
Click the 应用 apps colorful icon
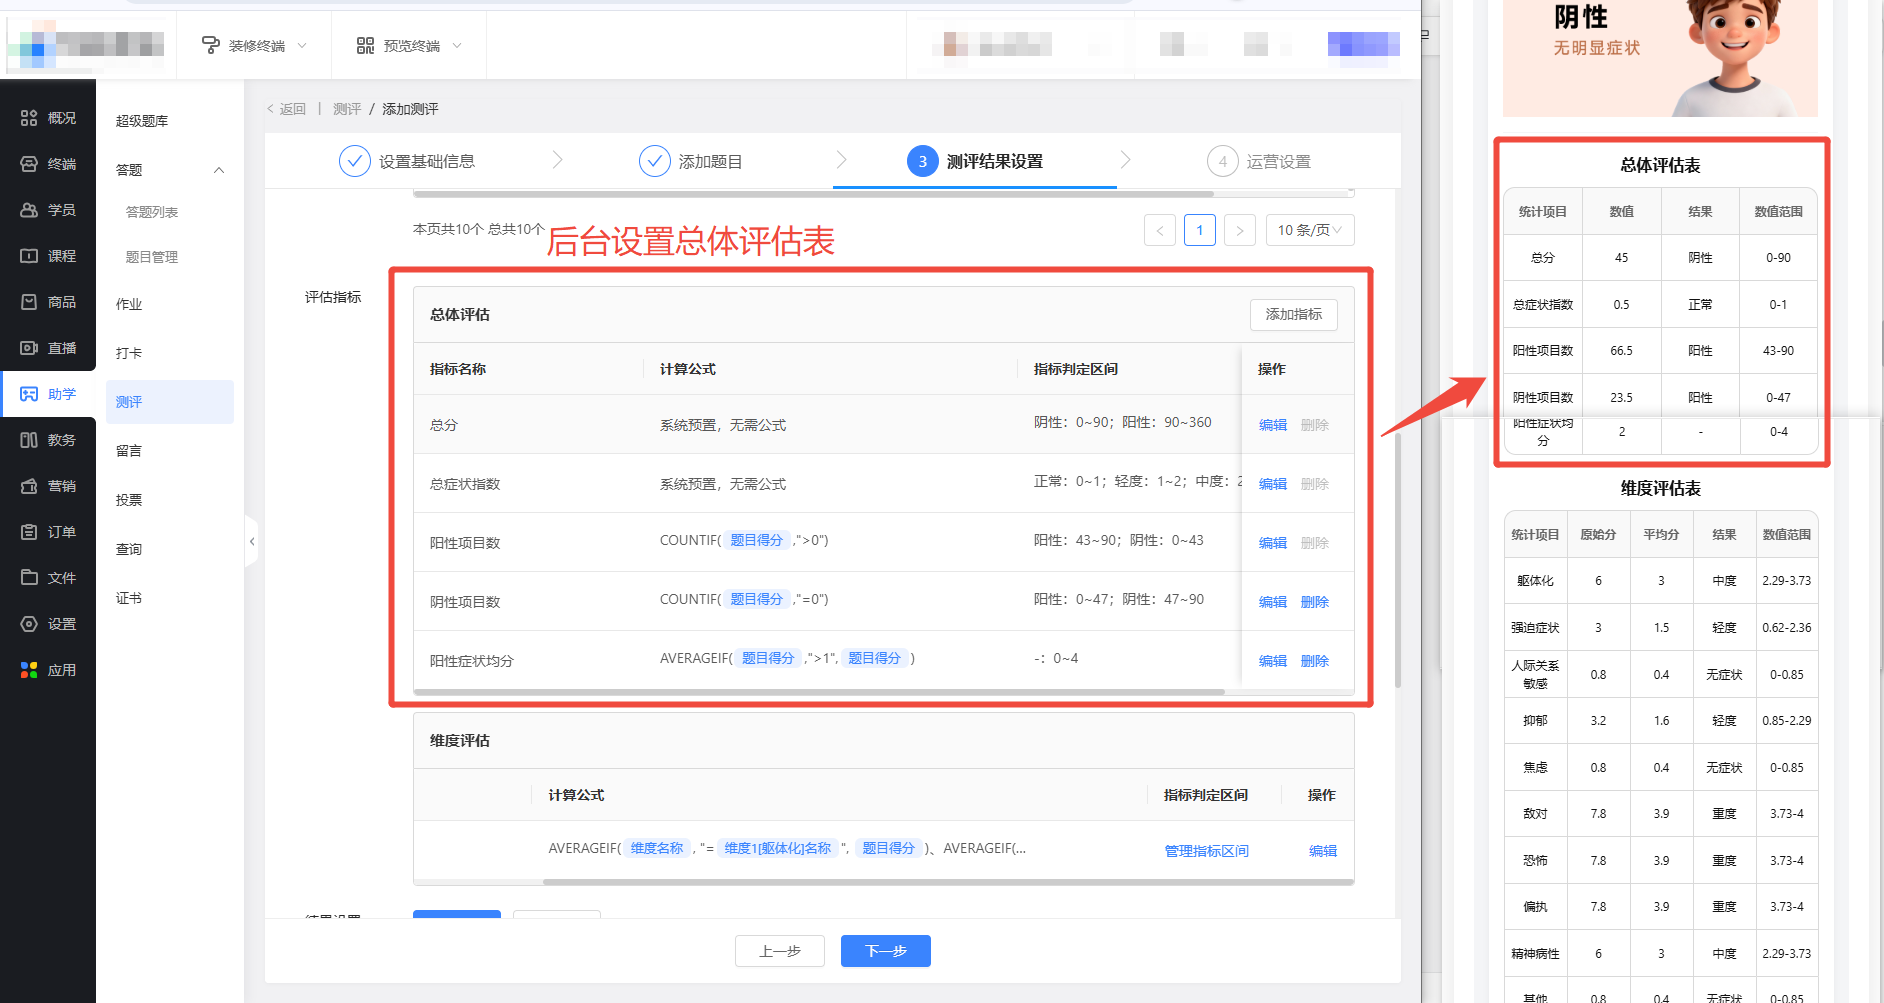(29, 670)
